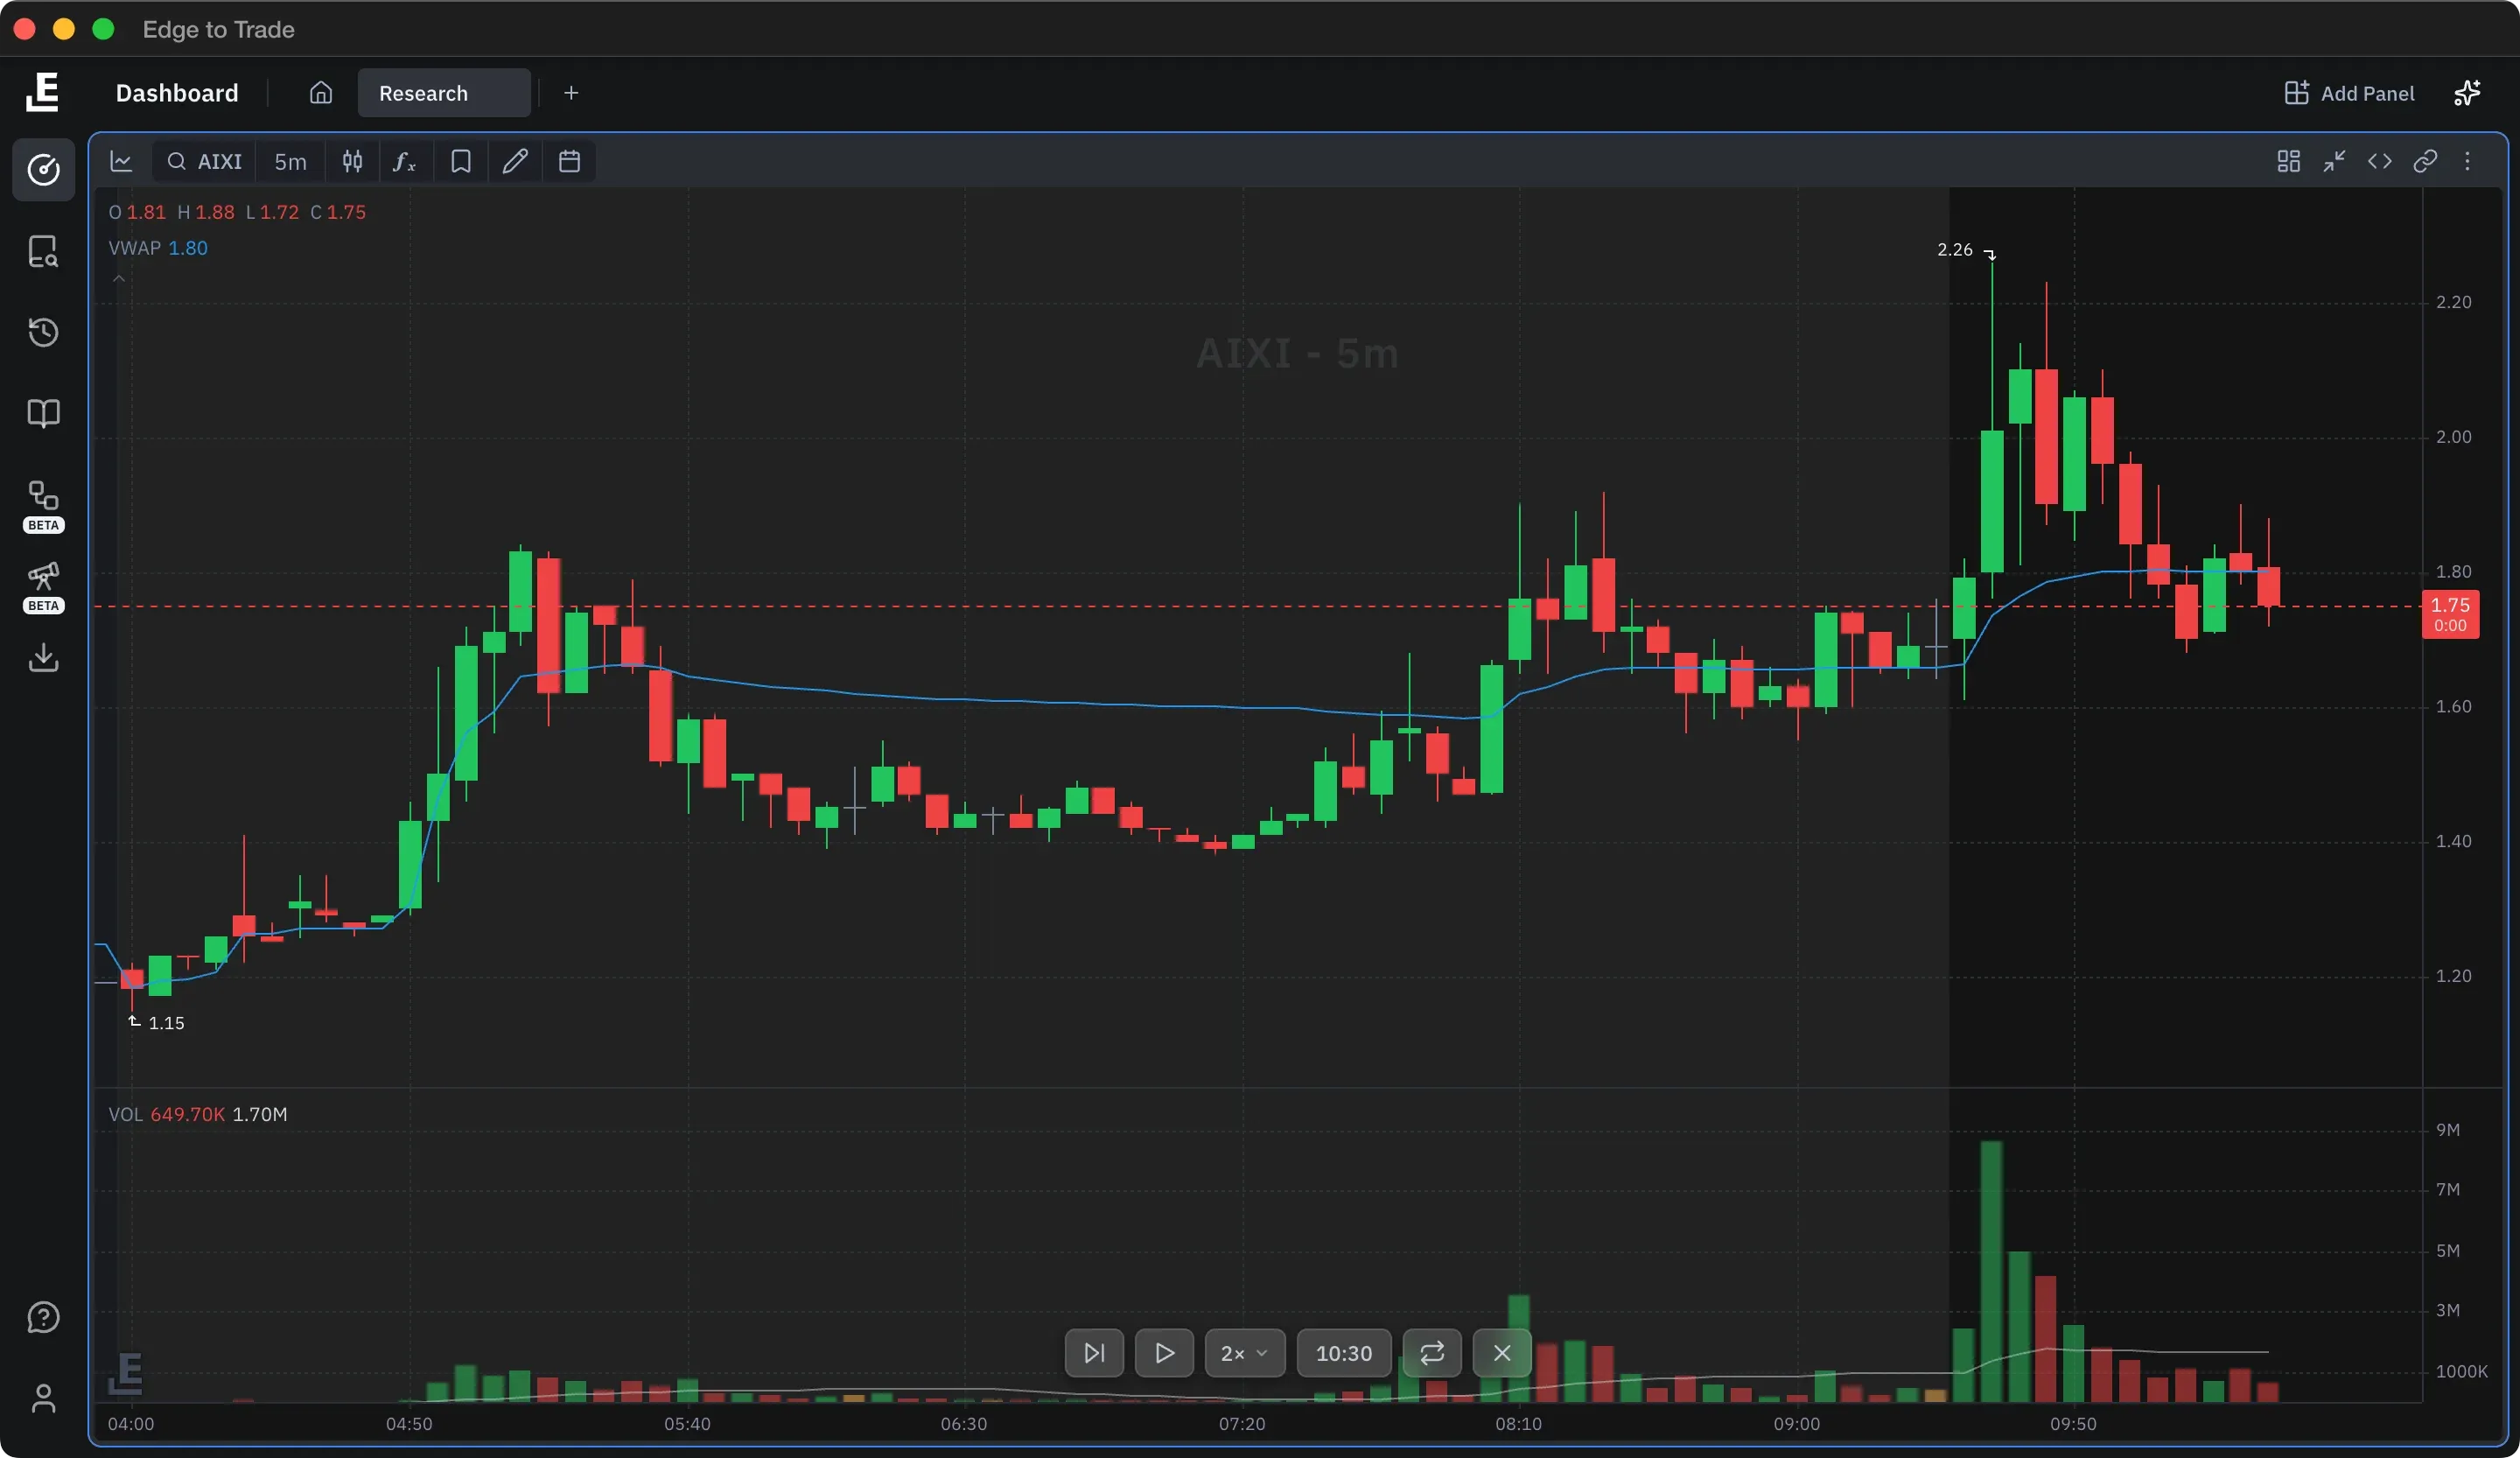This screenshot has height=1458, width=2520.
Task: Toggle the replay loop button
Action: (x=1432, y=1353)
